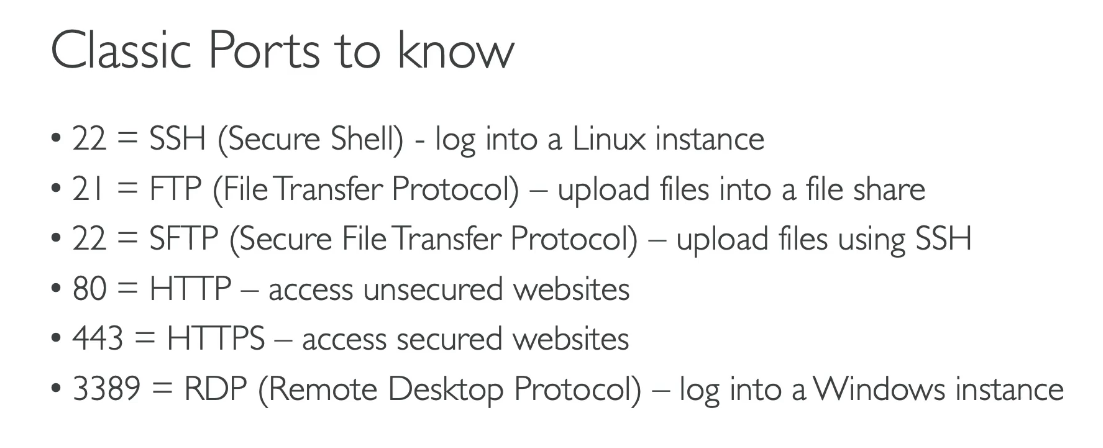Image resolution: width=1103 pixels, height=448 pixels.
Task: Click "access unsecured websites" text
Action: point(449,289)
